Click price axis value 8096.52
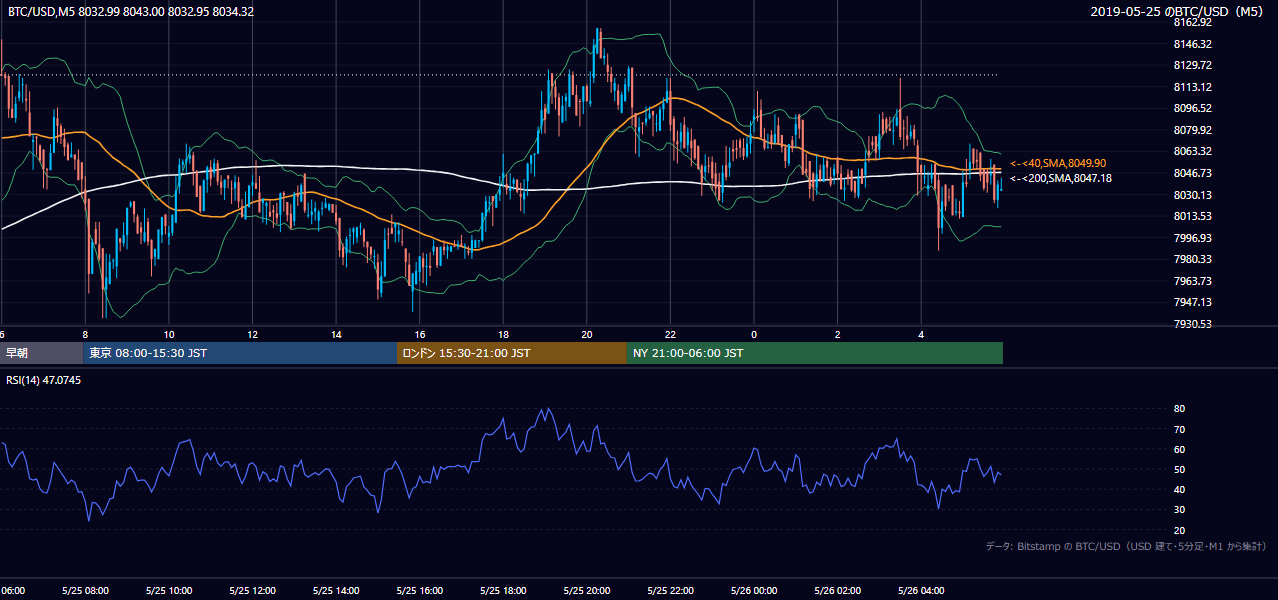Viewport: 1278px width, 600px height. click(1192, 108)
